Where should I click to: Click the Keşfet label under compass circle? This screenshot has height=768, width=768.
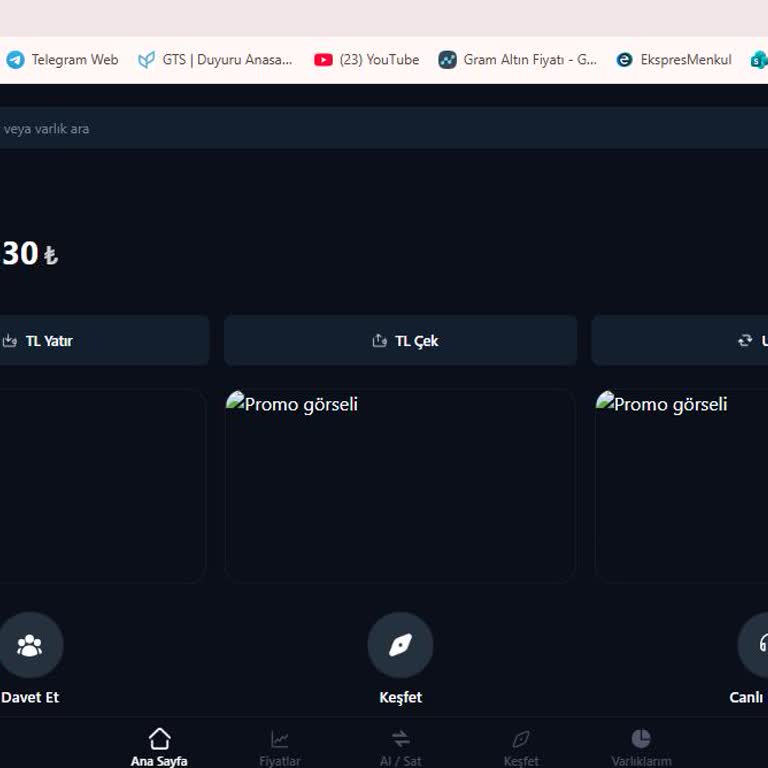click(400, 697)
